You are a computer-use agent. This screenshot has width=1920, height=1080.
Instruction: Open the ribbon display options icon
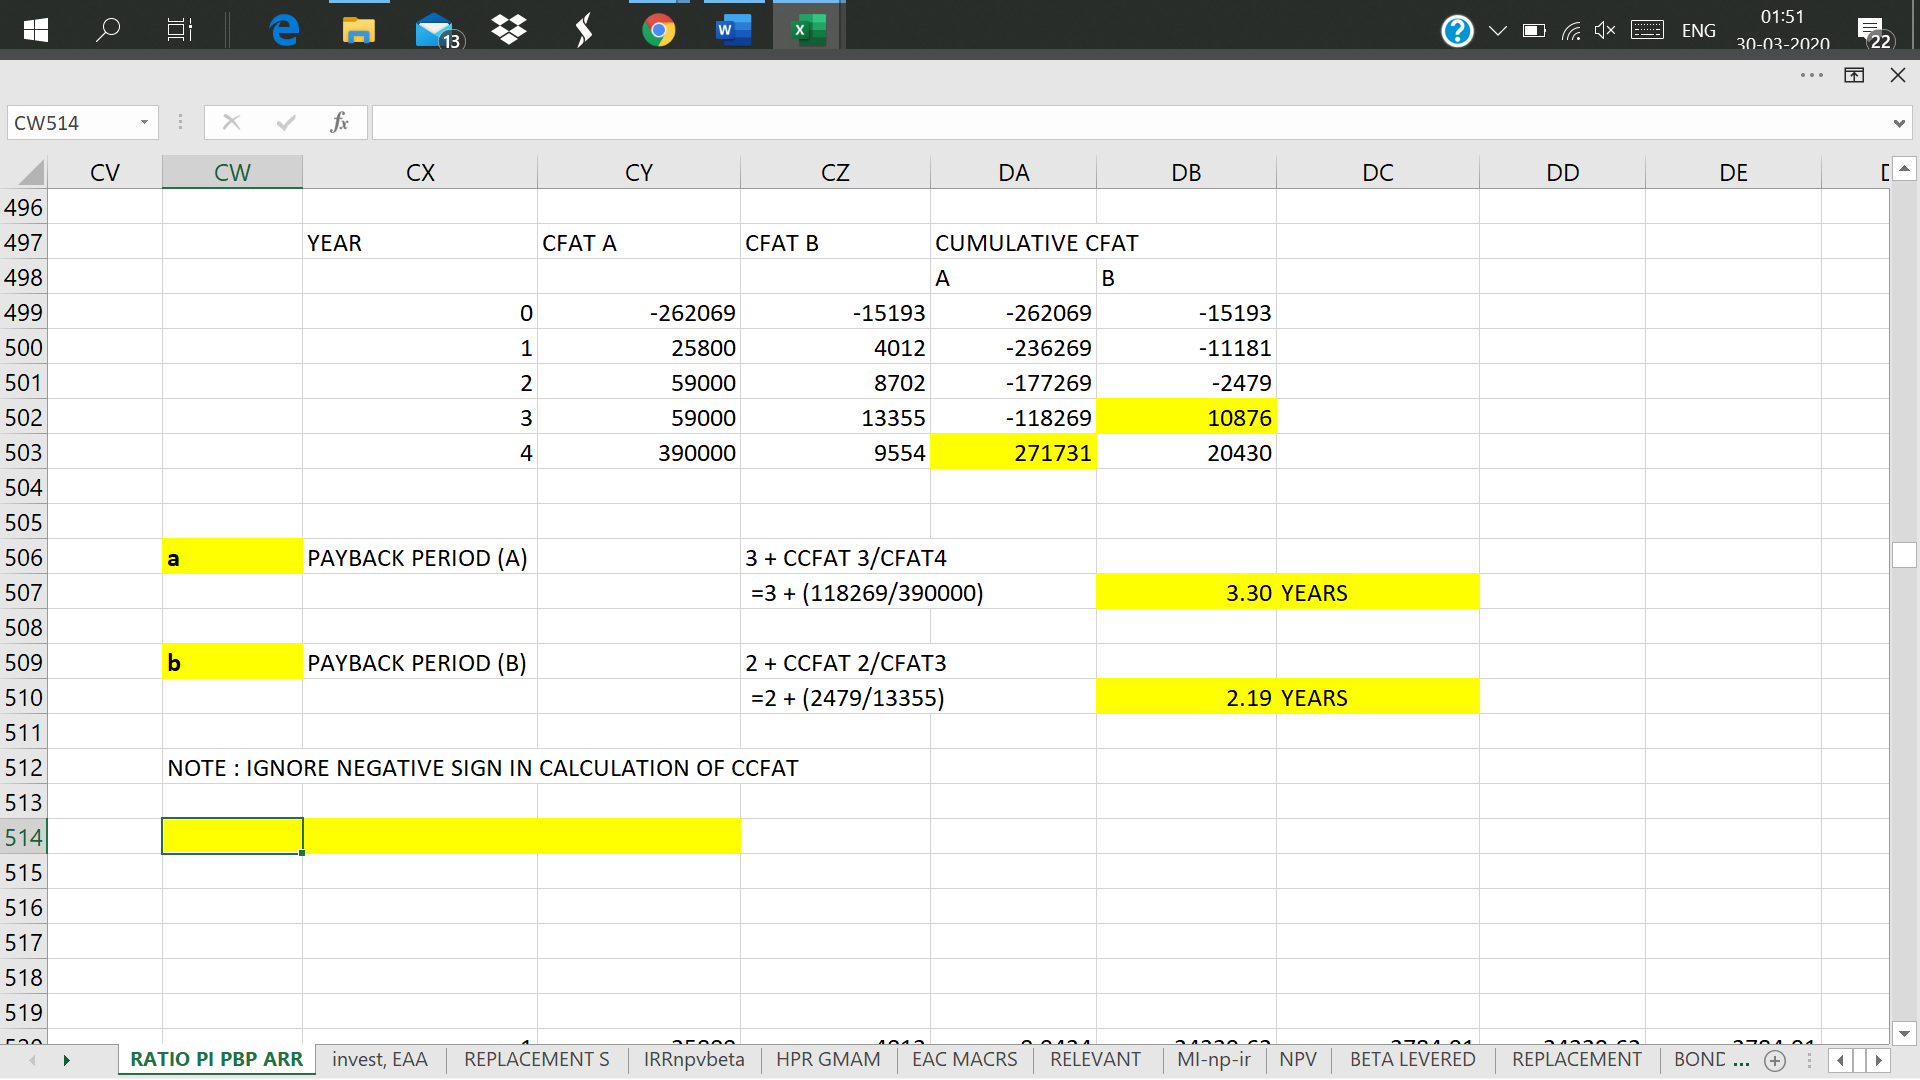coord(1854,75)
